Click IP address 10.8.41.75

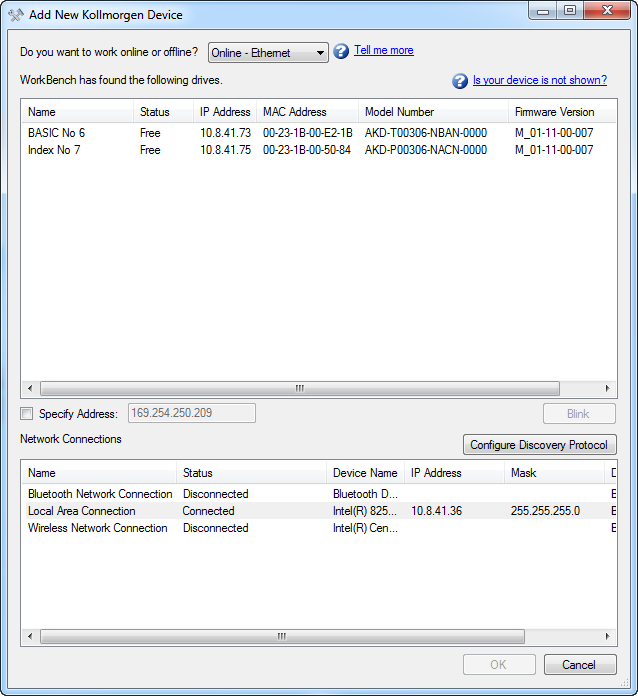coord(226,150)
